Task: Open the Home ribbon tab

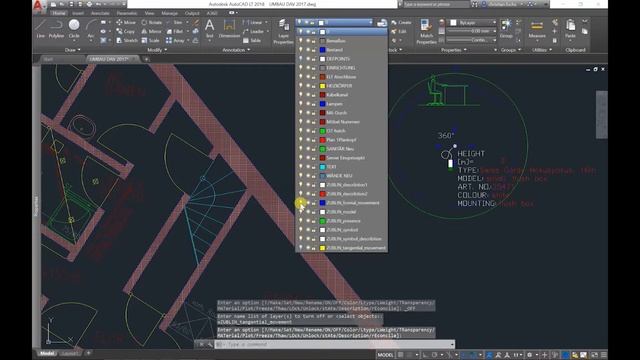Action: [59, 13]
